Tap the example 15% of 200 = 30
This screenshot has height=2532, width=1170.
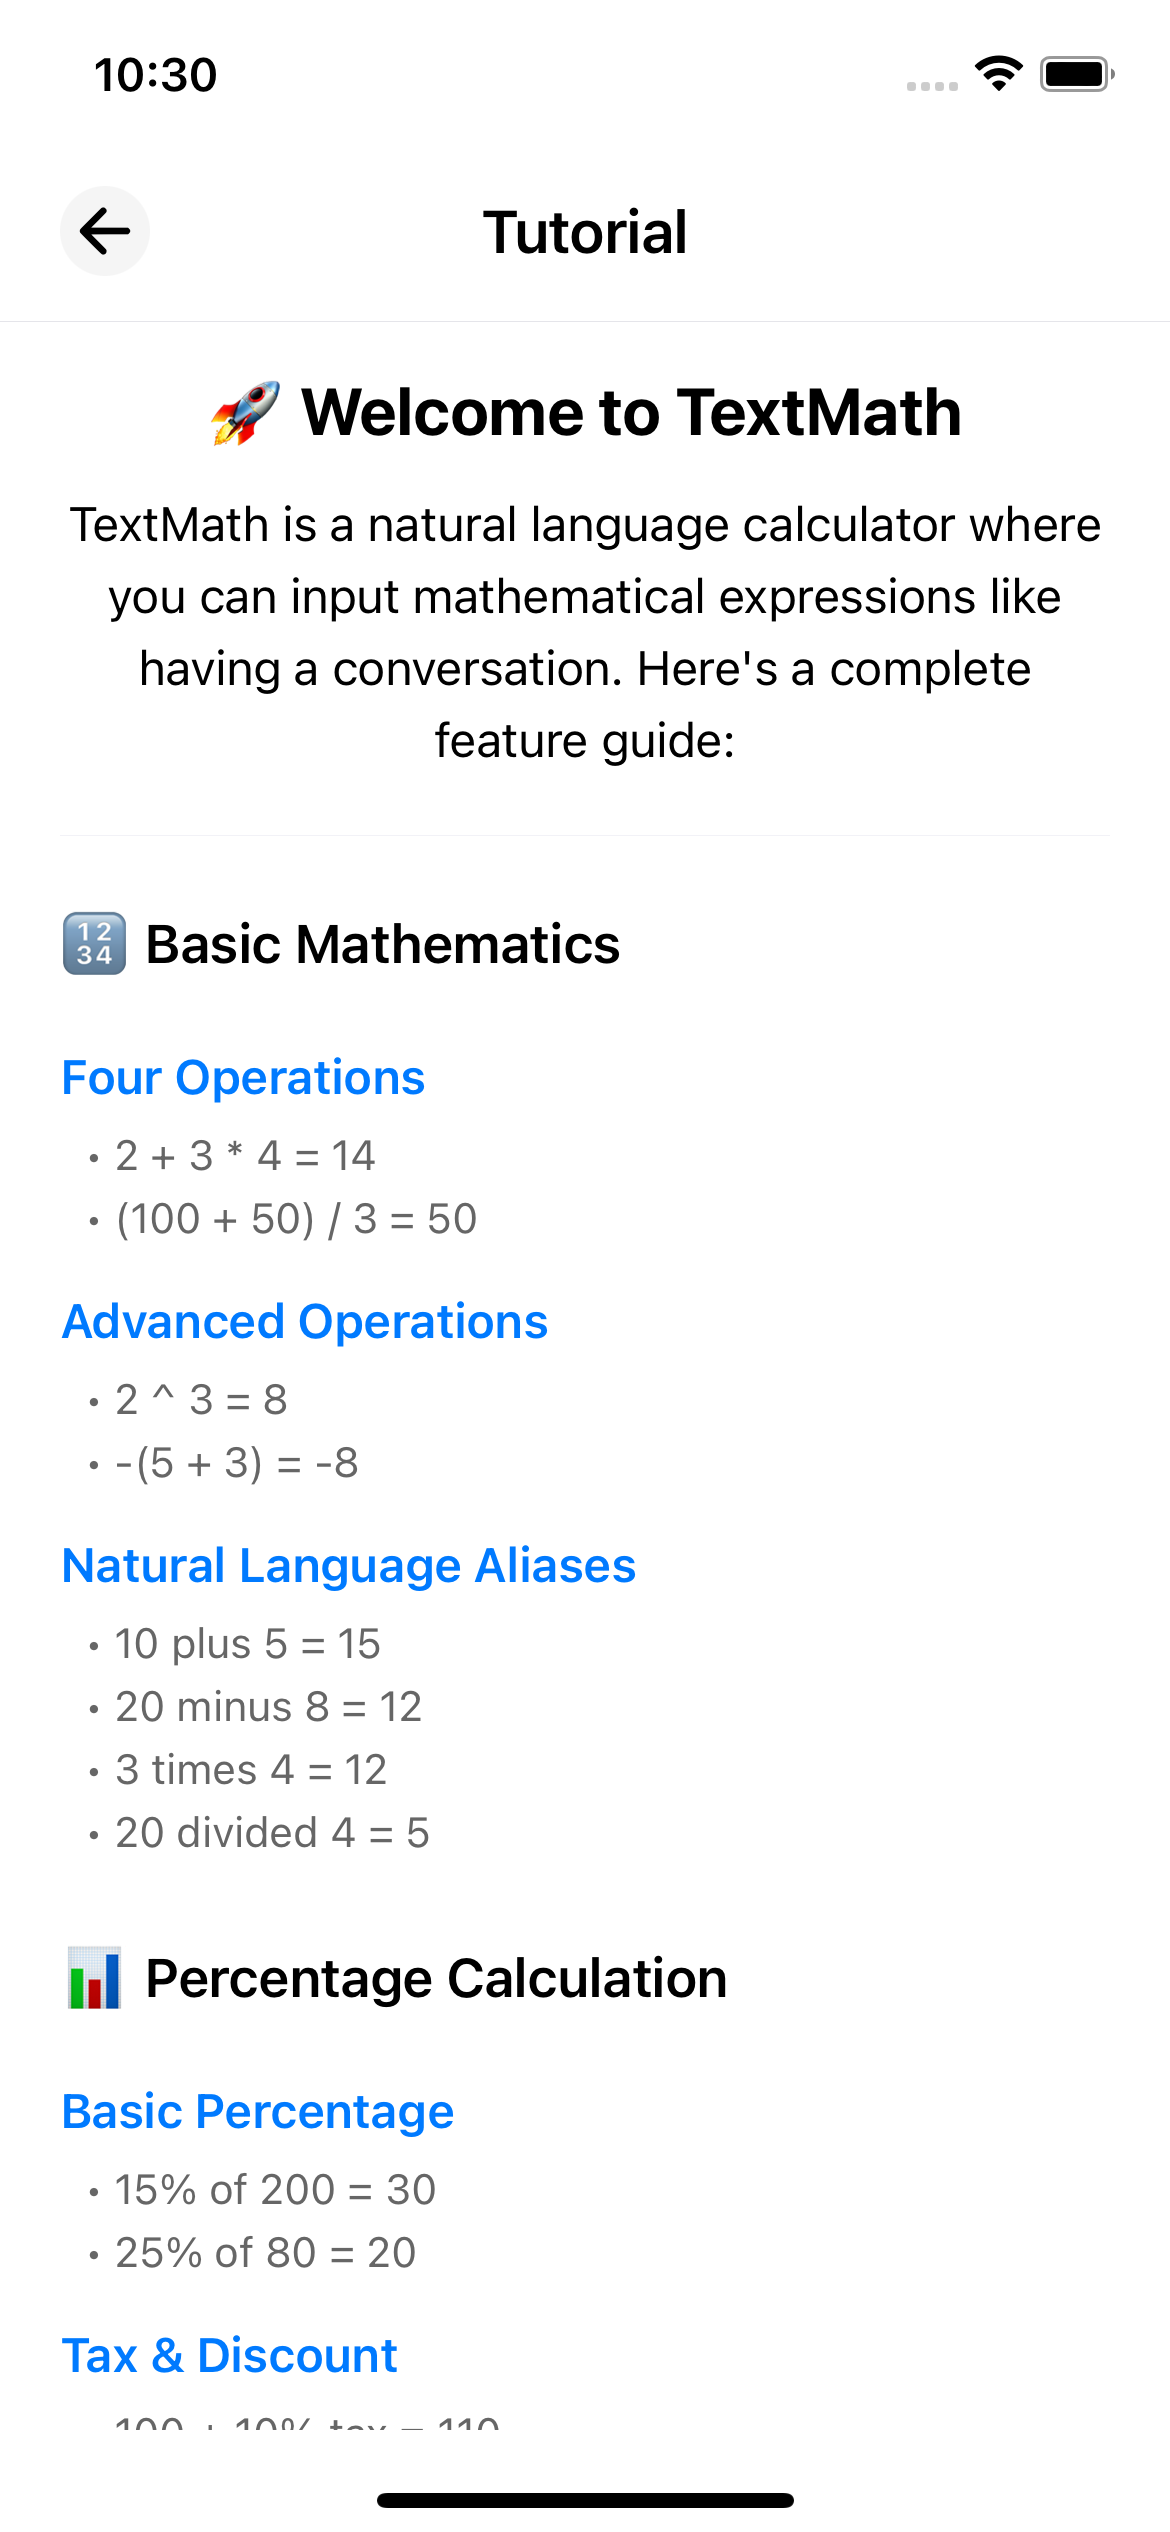click(x=273, y=2189)
